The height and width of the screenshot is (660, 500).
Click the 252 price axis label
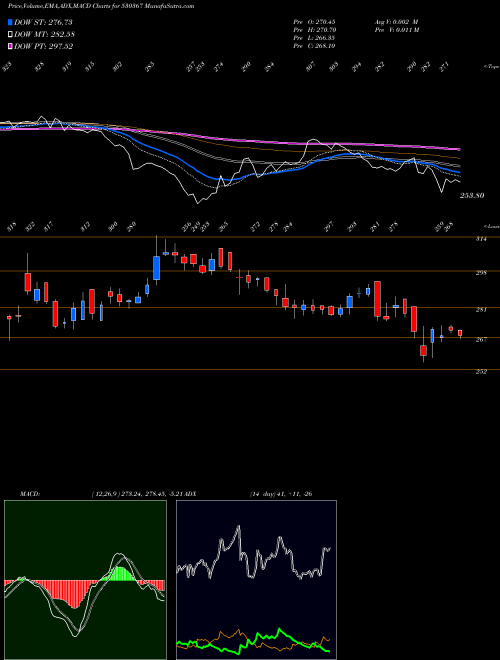coord(482,372)
